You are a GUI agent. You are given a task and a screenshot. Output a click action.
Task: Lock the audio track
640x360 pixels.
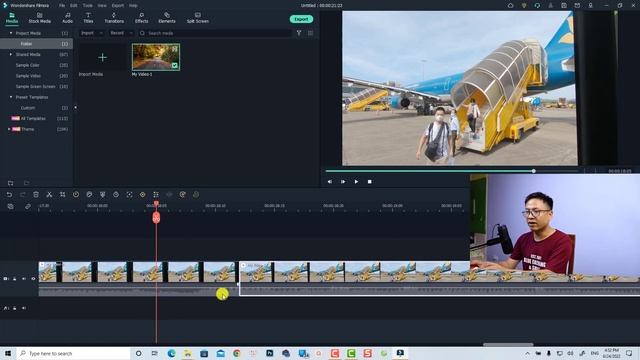tap(15, 308)
